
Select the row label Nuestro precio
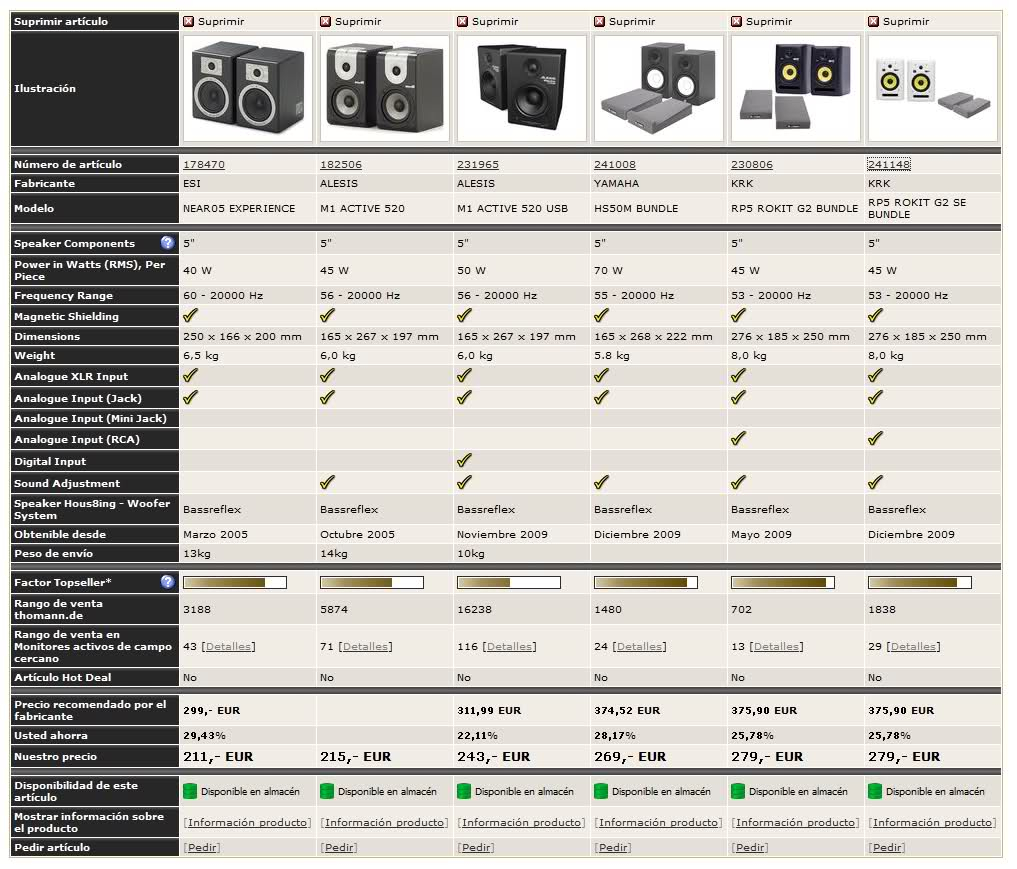click(x=56, y=757)
